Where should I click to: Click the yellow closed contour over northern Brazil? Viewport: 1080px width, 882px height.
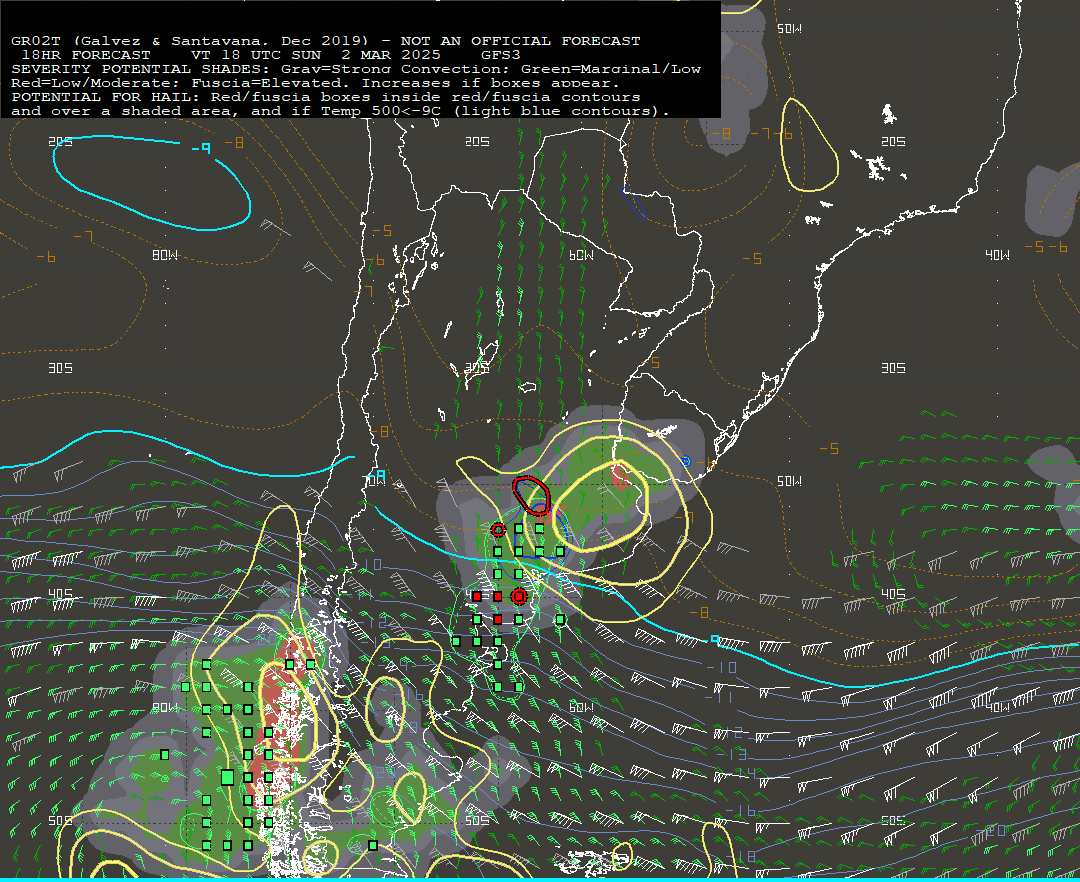(809, 145)
